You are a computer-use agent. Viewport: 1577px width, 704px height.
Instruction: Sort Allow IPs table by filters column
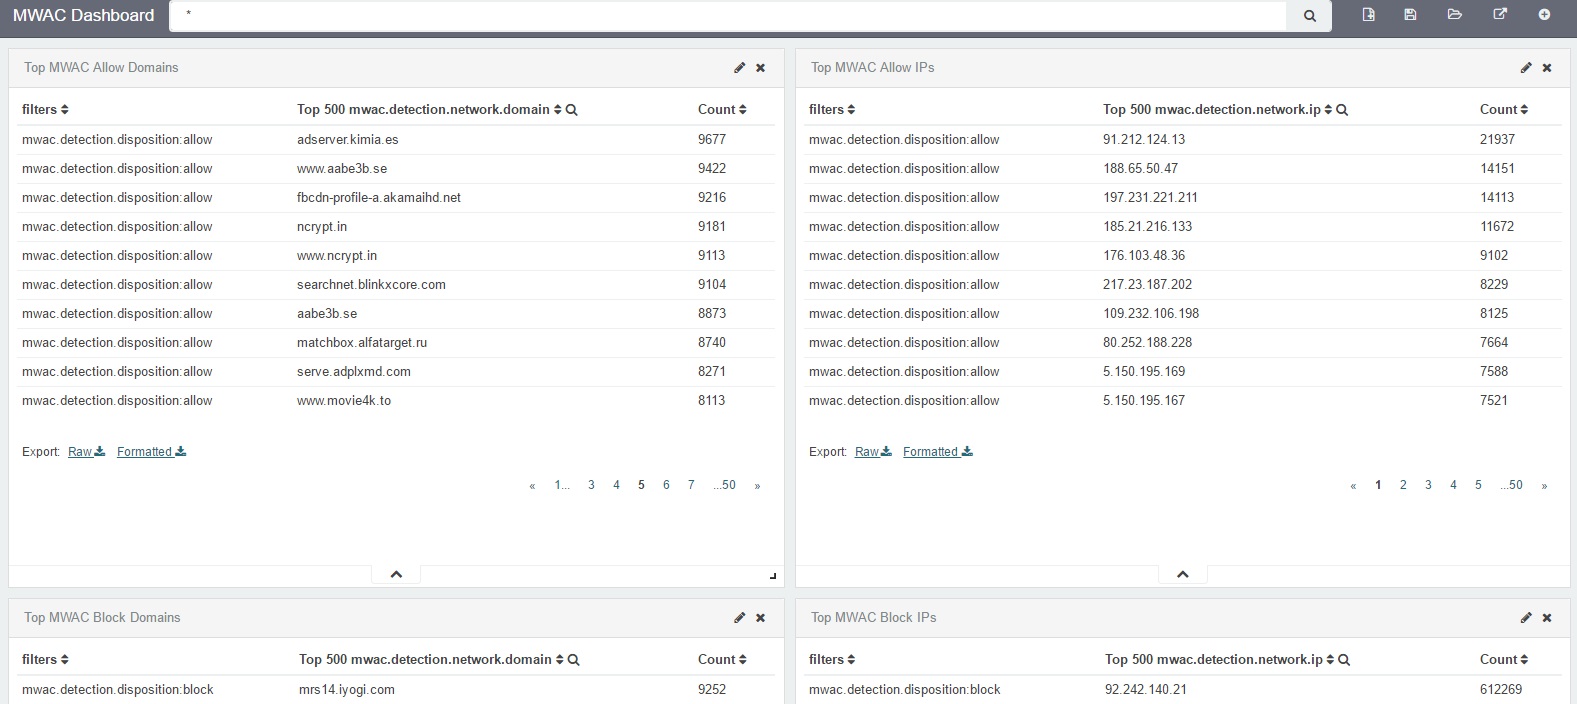coord(832,110)
